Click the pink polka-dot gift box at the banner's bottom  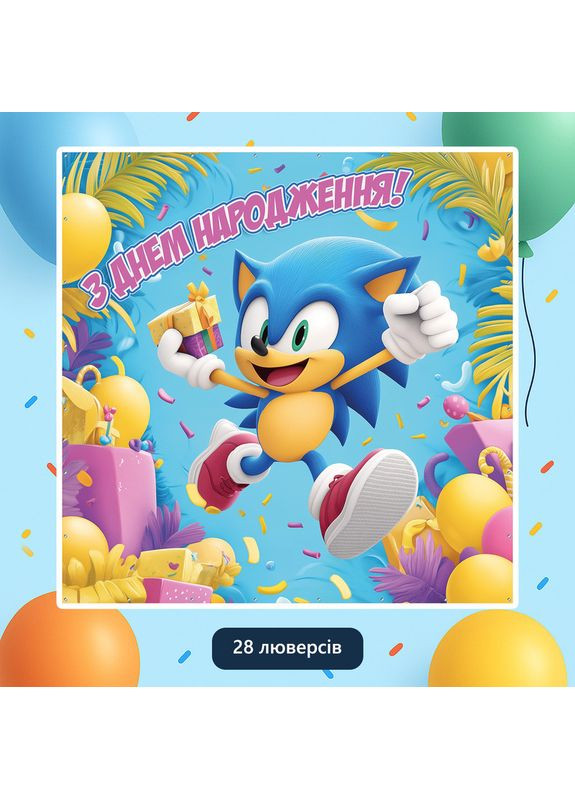pos(177,591)
